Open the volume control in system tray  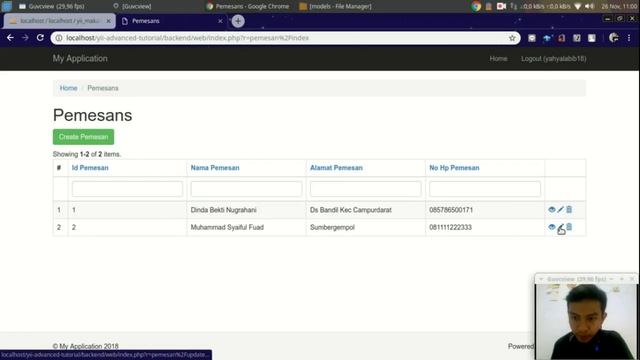(x=589, y=6)
